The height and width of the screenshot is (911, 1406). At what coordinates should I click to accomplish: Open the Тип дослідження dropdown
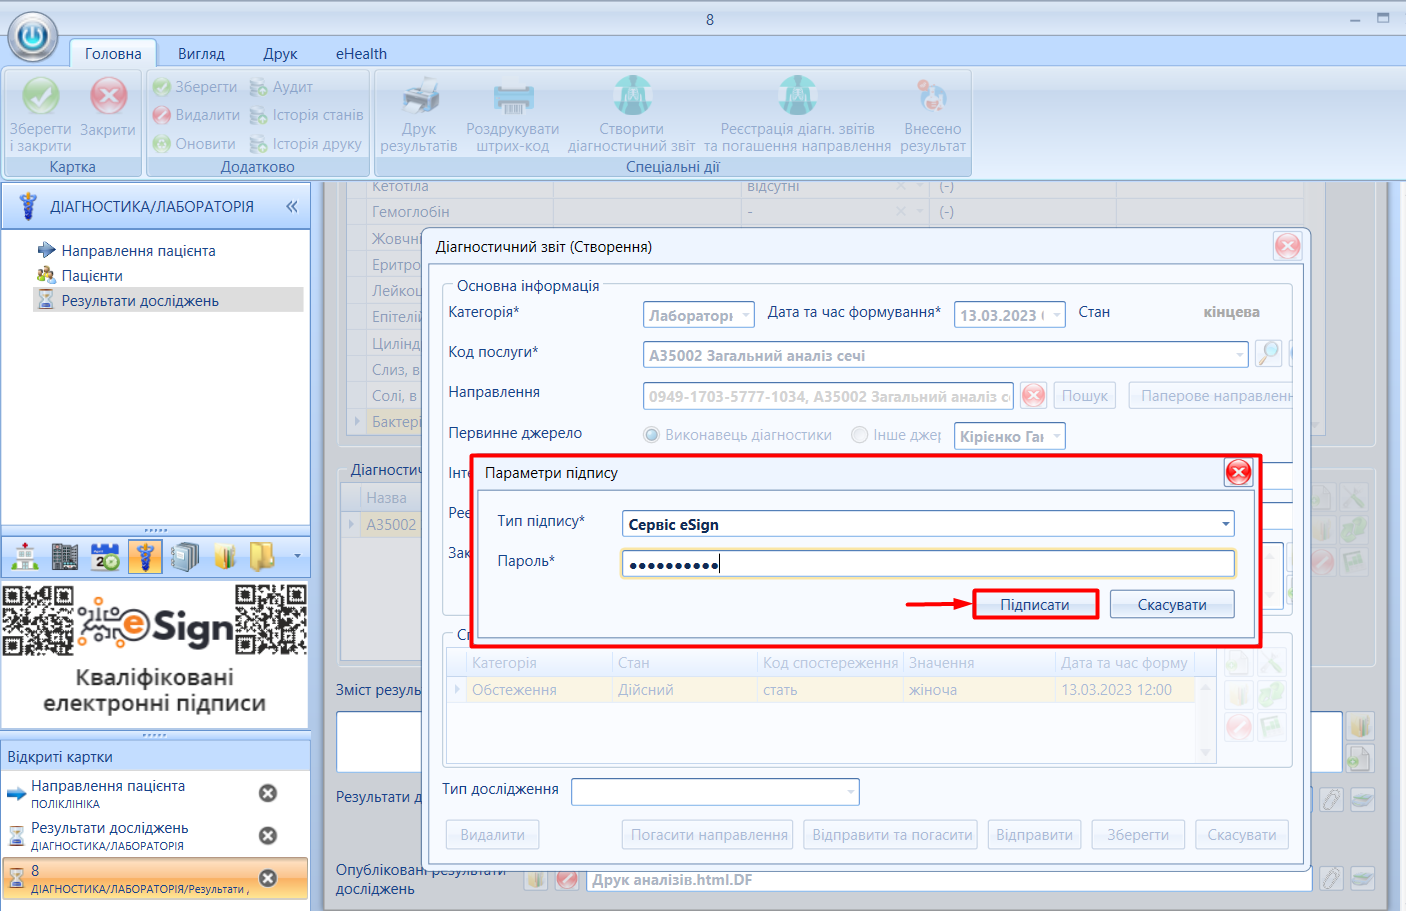850,792
